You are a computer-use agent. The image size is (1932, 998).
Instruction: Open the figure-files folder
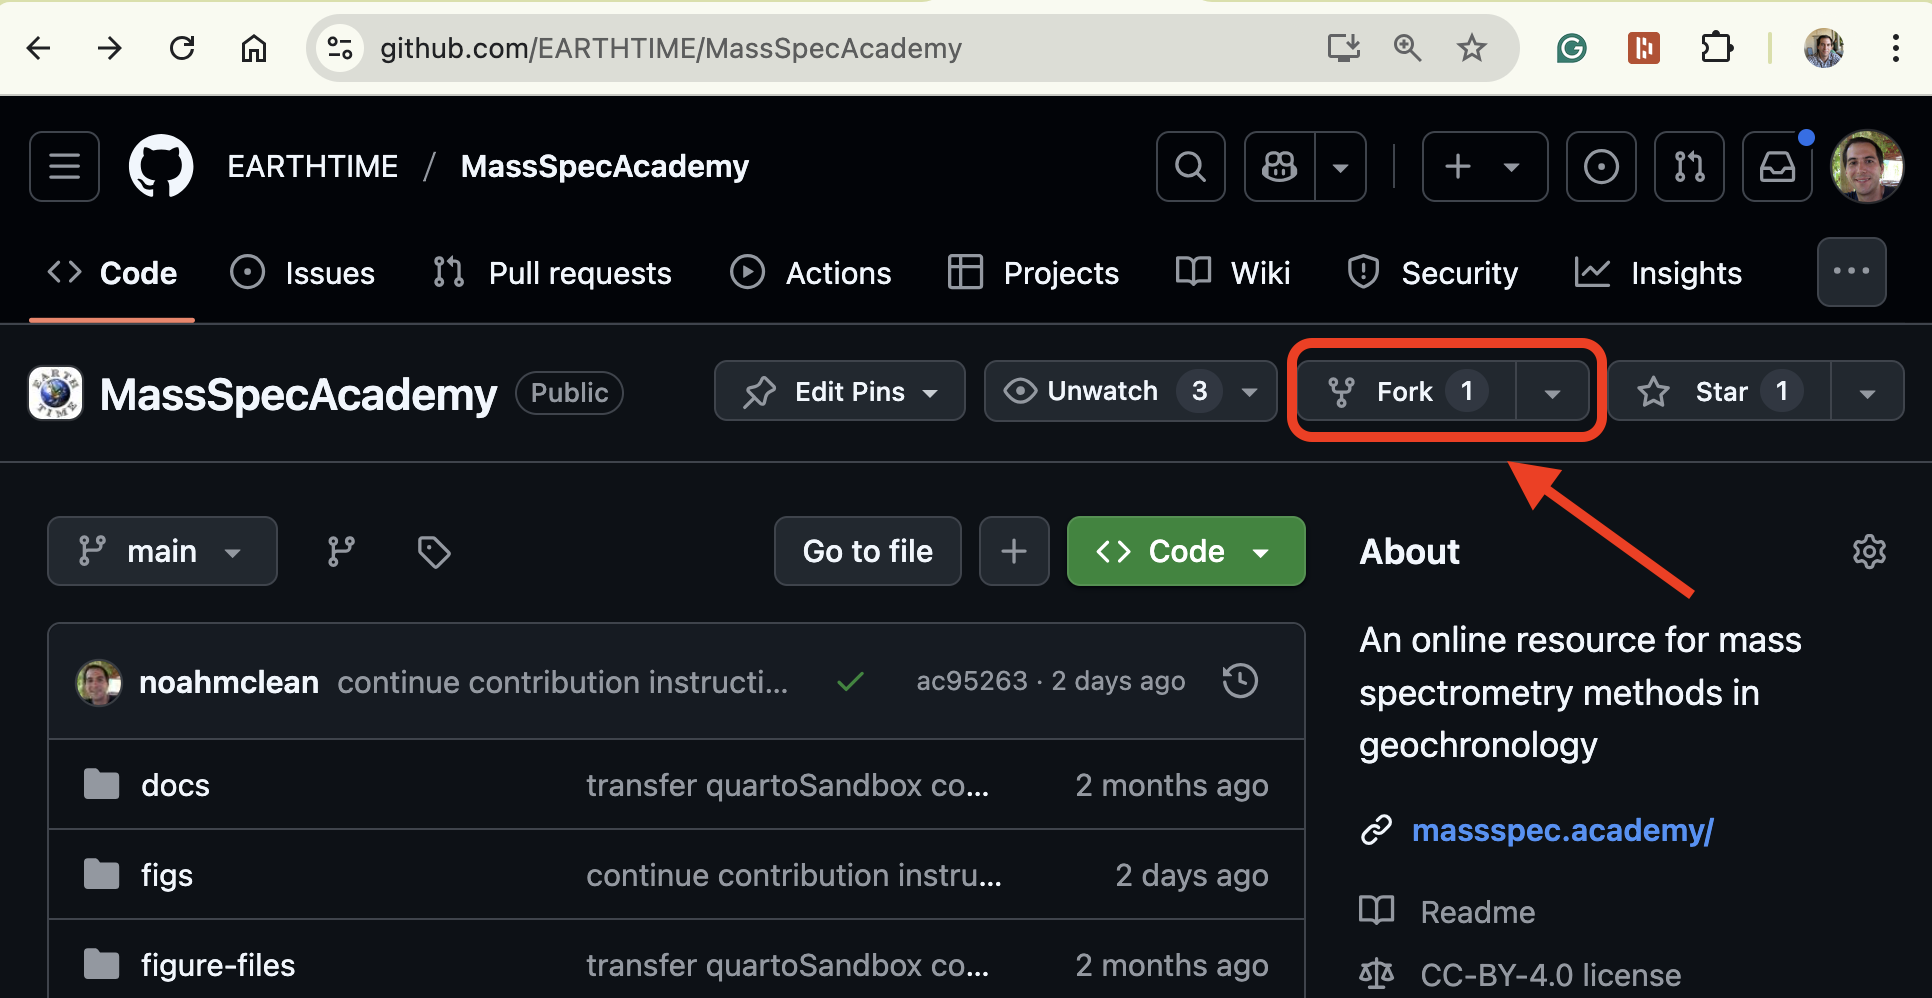(x=218, y=965)
